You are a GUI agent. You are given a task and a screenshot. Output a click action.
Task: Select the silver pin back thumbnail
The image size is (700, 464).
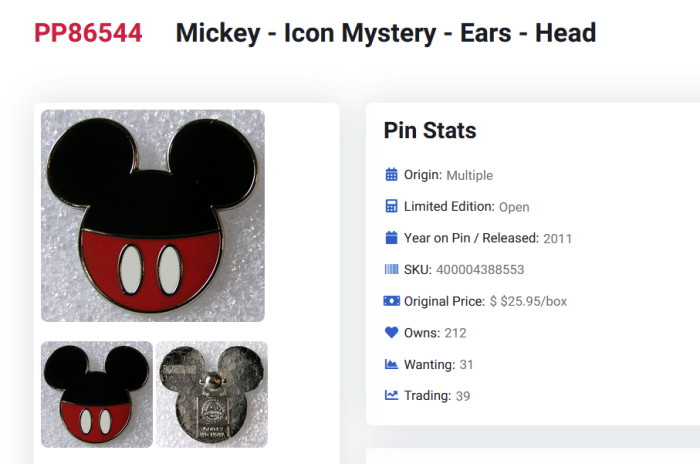(212, 394)
